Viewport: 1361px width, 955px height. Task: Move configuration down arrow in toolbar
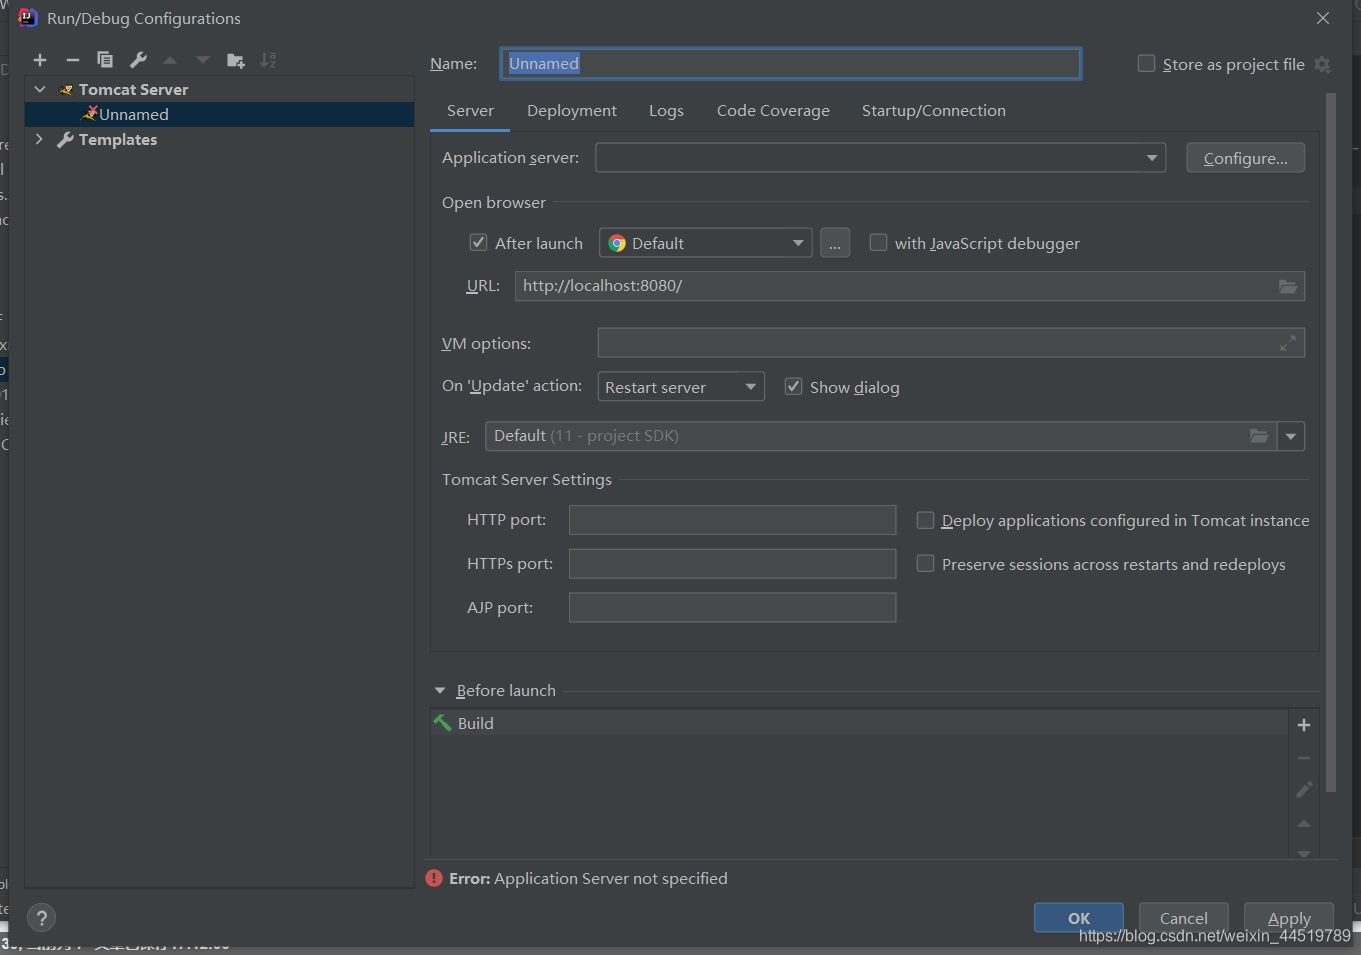pyautogui.click(x=203, y=60)
